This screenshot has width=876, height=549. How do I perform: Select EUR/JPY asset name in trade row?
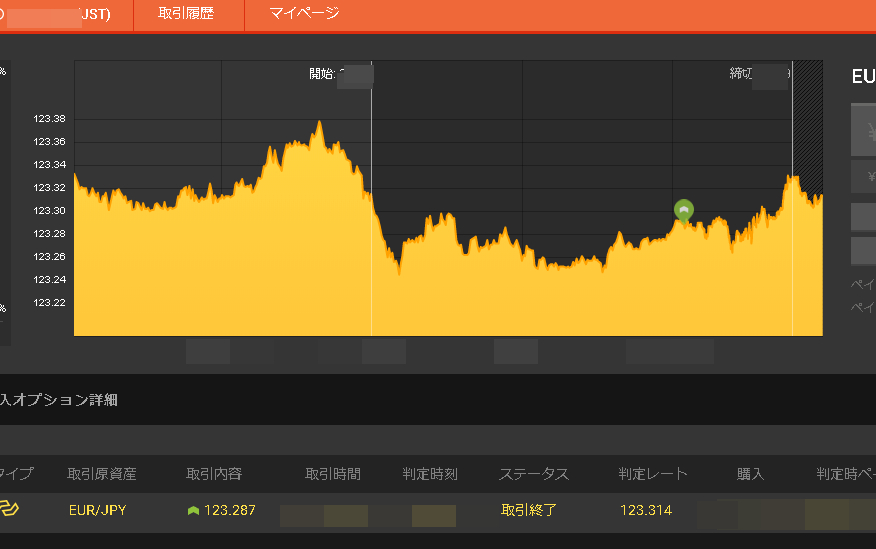[x=97, y=510]
